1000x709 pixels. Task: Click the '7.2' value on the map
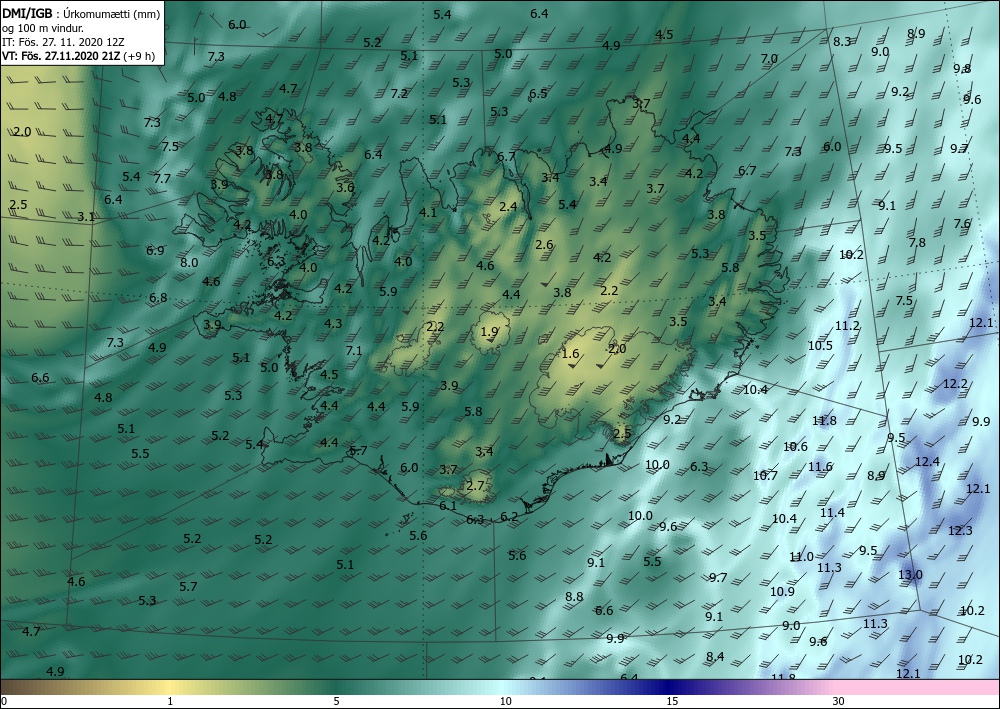pos(399,94)
